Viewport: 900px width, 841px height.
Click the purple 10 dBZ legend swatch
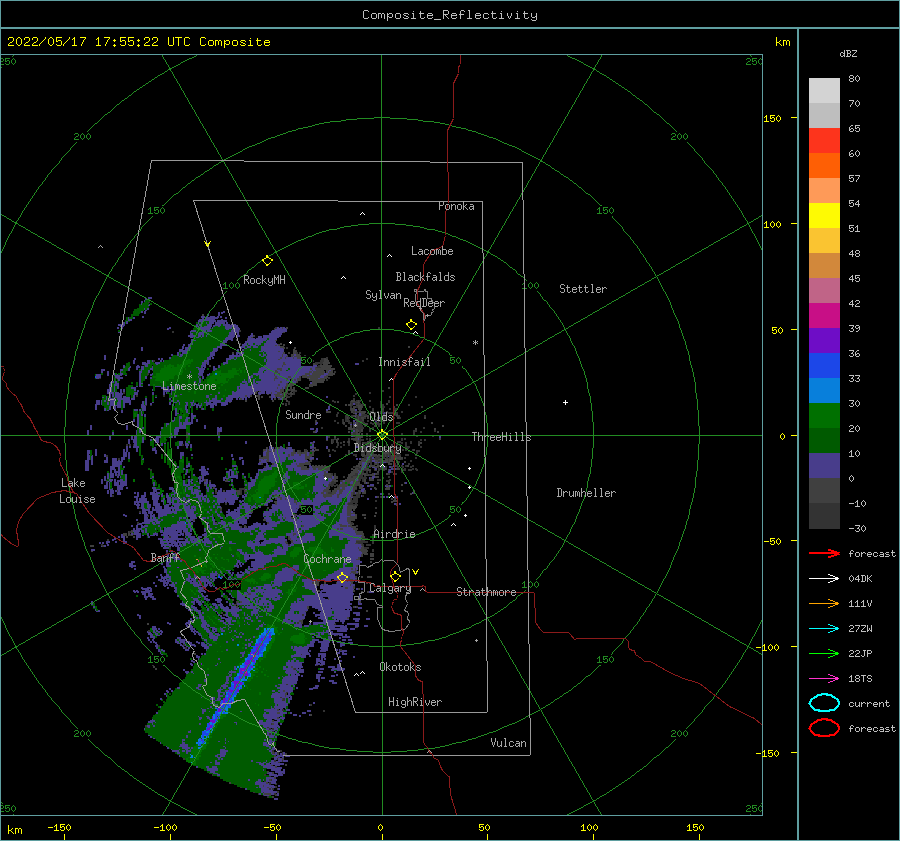coord(824,465)
